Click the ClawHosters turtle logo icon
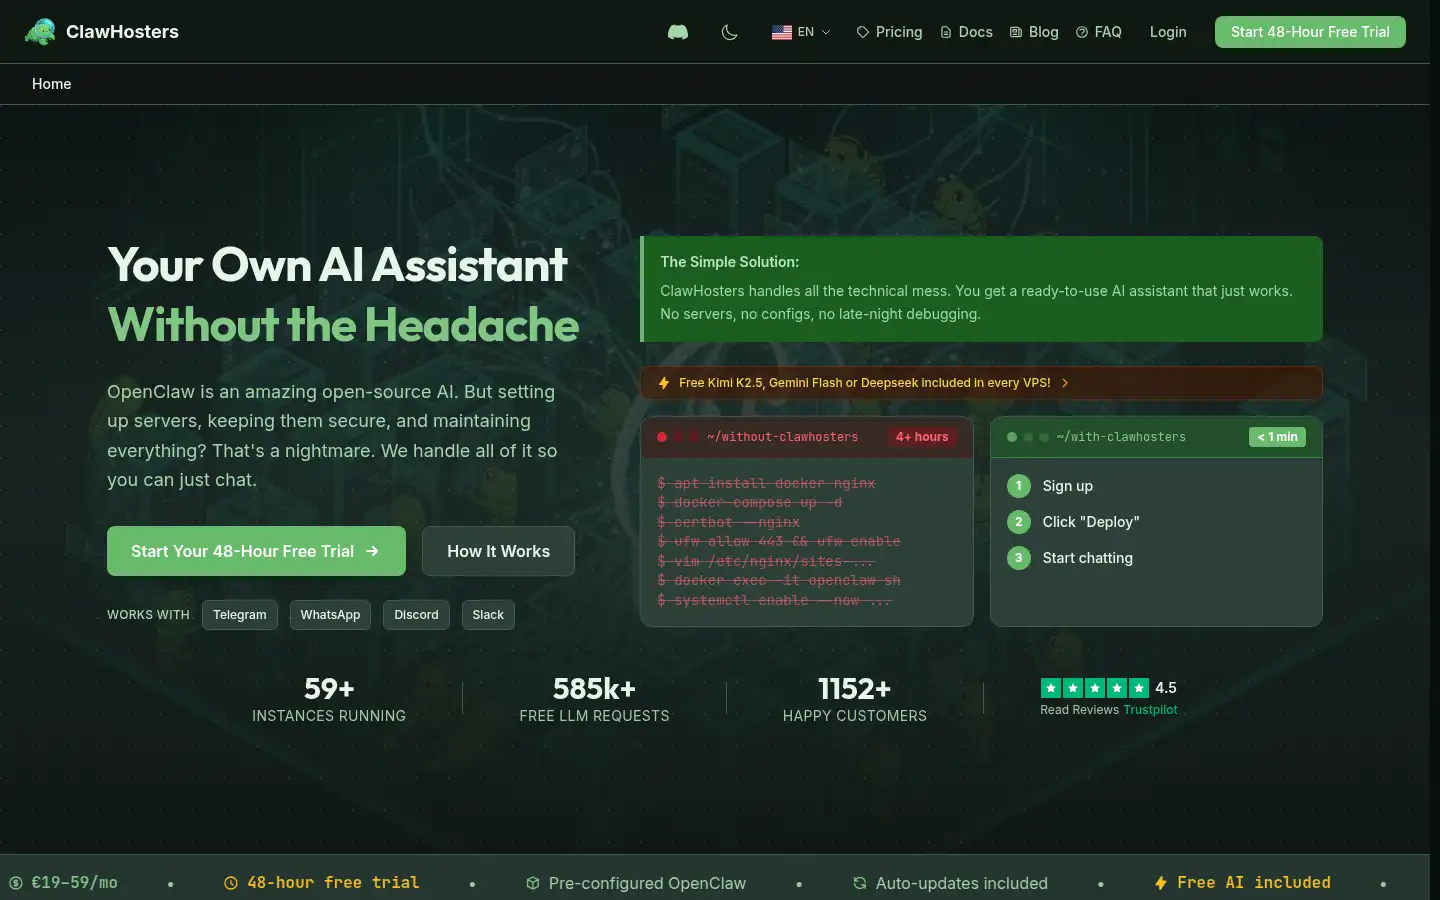Viewport: 1440px width, 900px height. tap(40, 32)
